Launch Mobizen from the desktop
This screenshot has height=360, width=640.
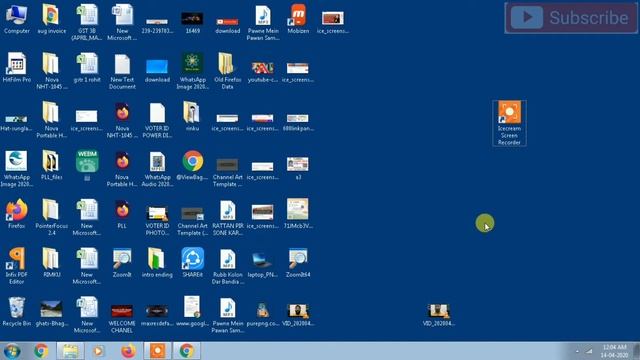298,19
